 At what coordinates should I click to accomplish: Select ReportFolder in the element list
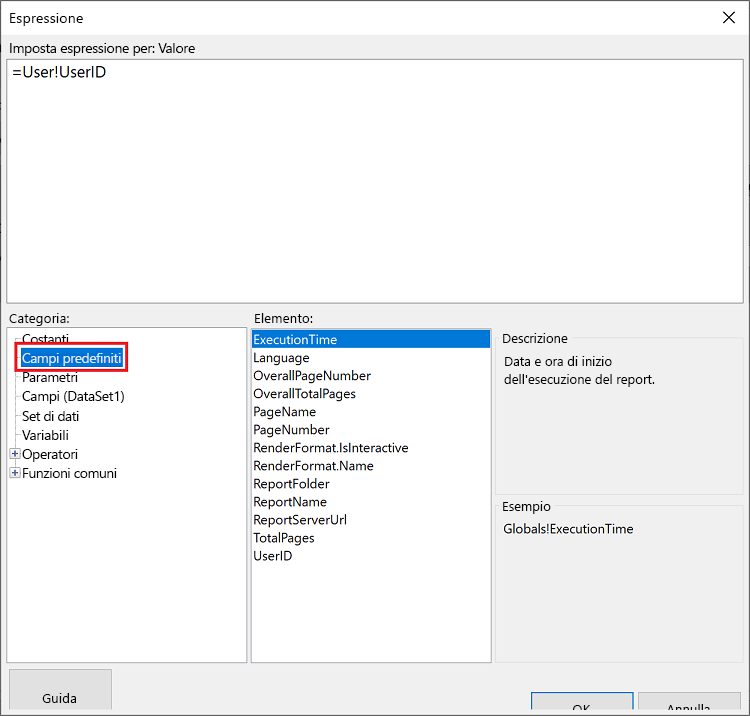[371, 484]
